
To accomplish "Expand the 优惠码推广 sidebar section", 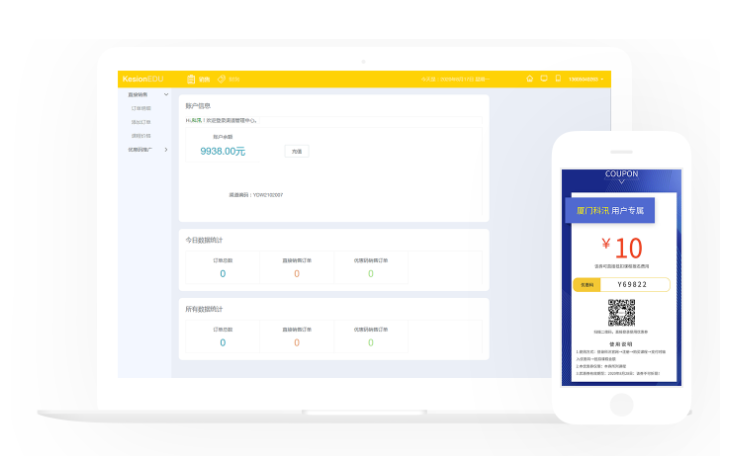I will point(166,149).
